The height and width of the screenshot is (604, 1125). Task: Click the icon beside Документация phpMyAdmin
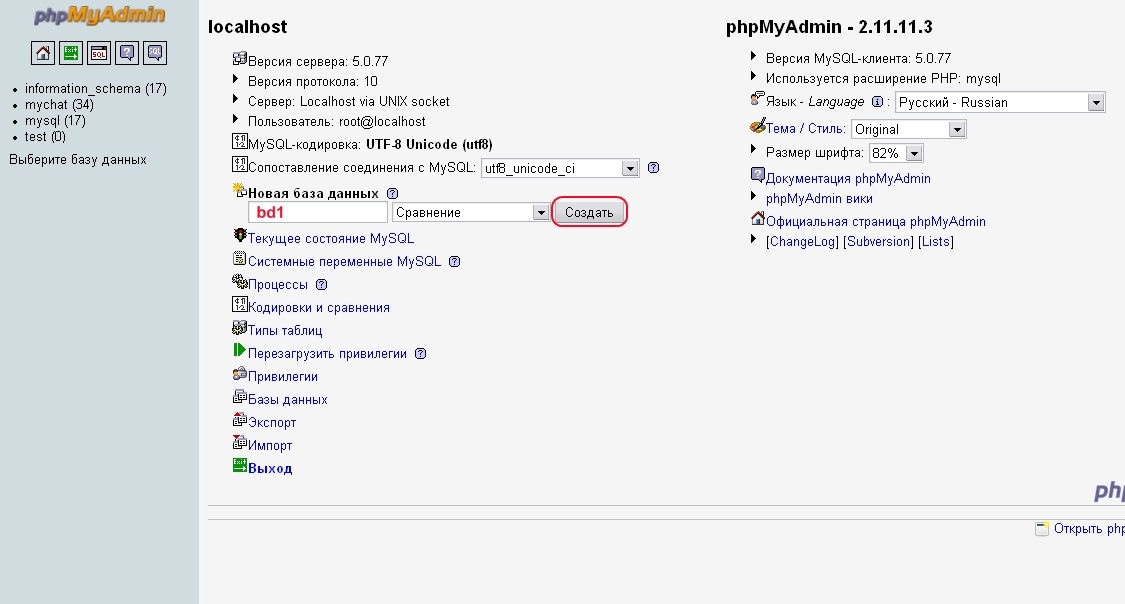[758, 175]
